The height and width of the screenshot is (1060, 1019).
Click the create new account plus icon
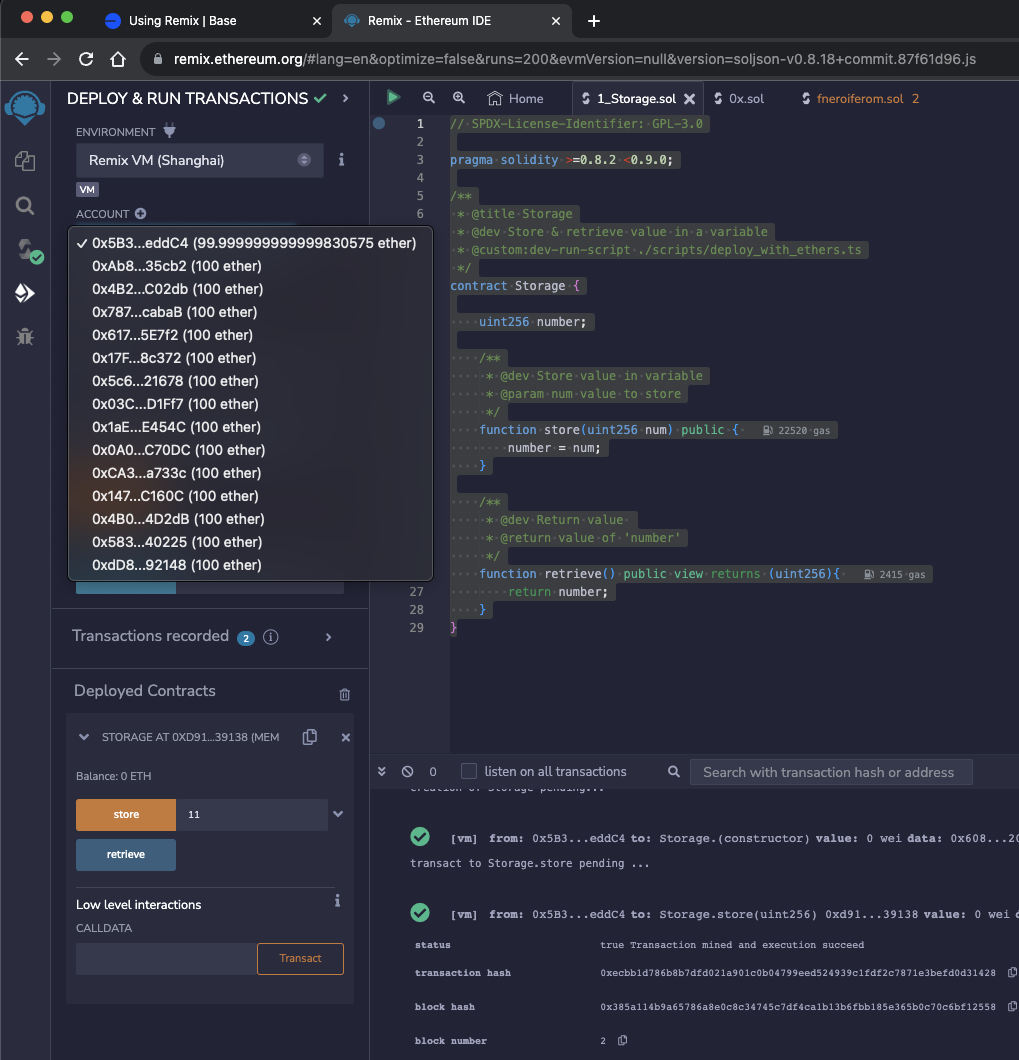tap(141, 214)
